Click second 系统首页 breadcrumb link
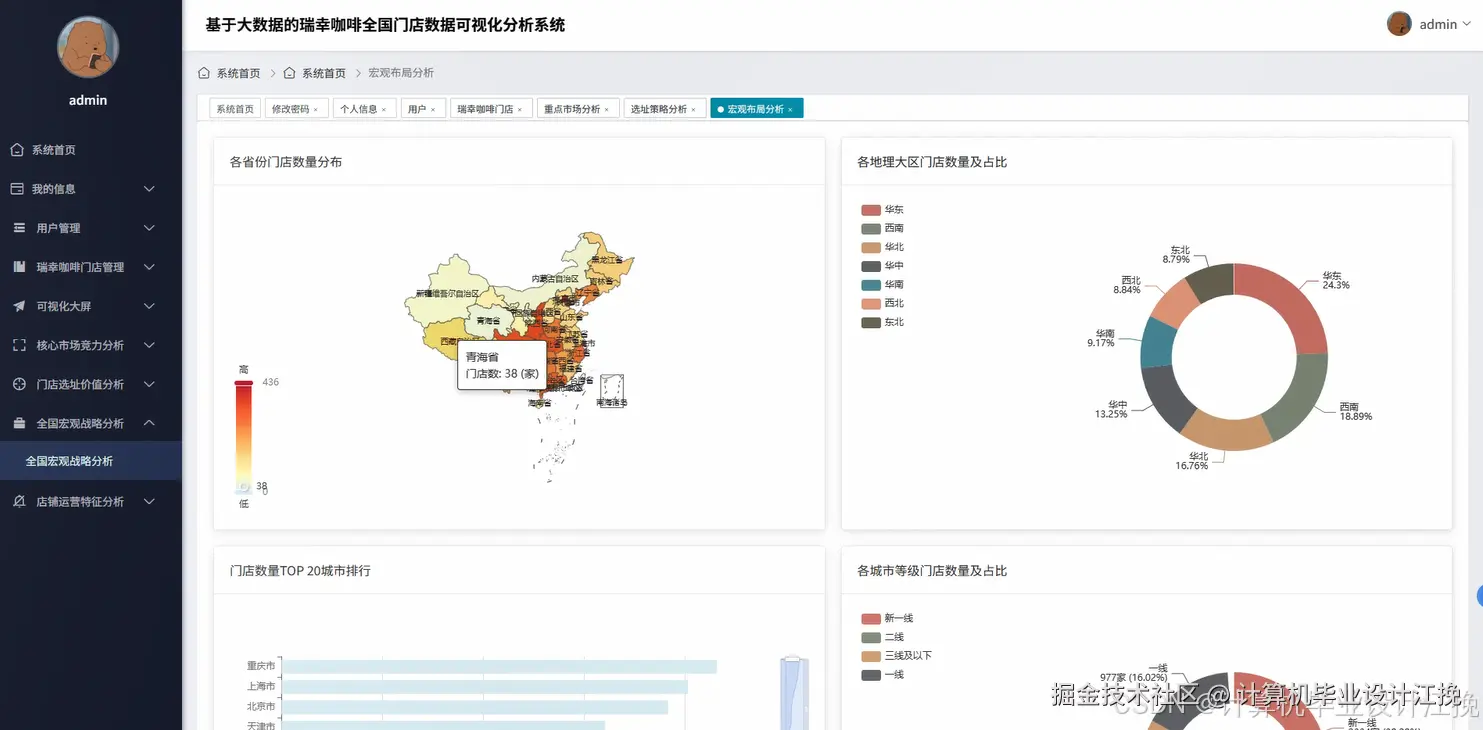Image resolution: width=1483 pixels, height=730 pixels. point(324,73)
